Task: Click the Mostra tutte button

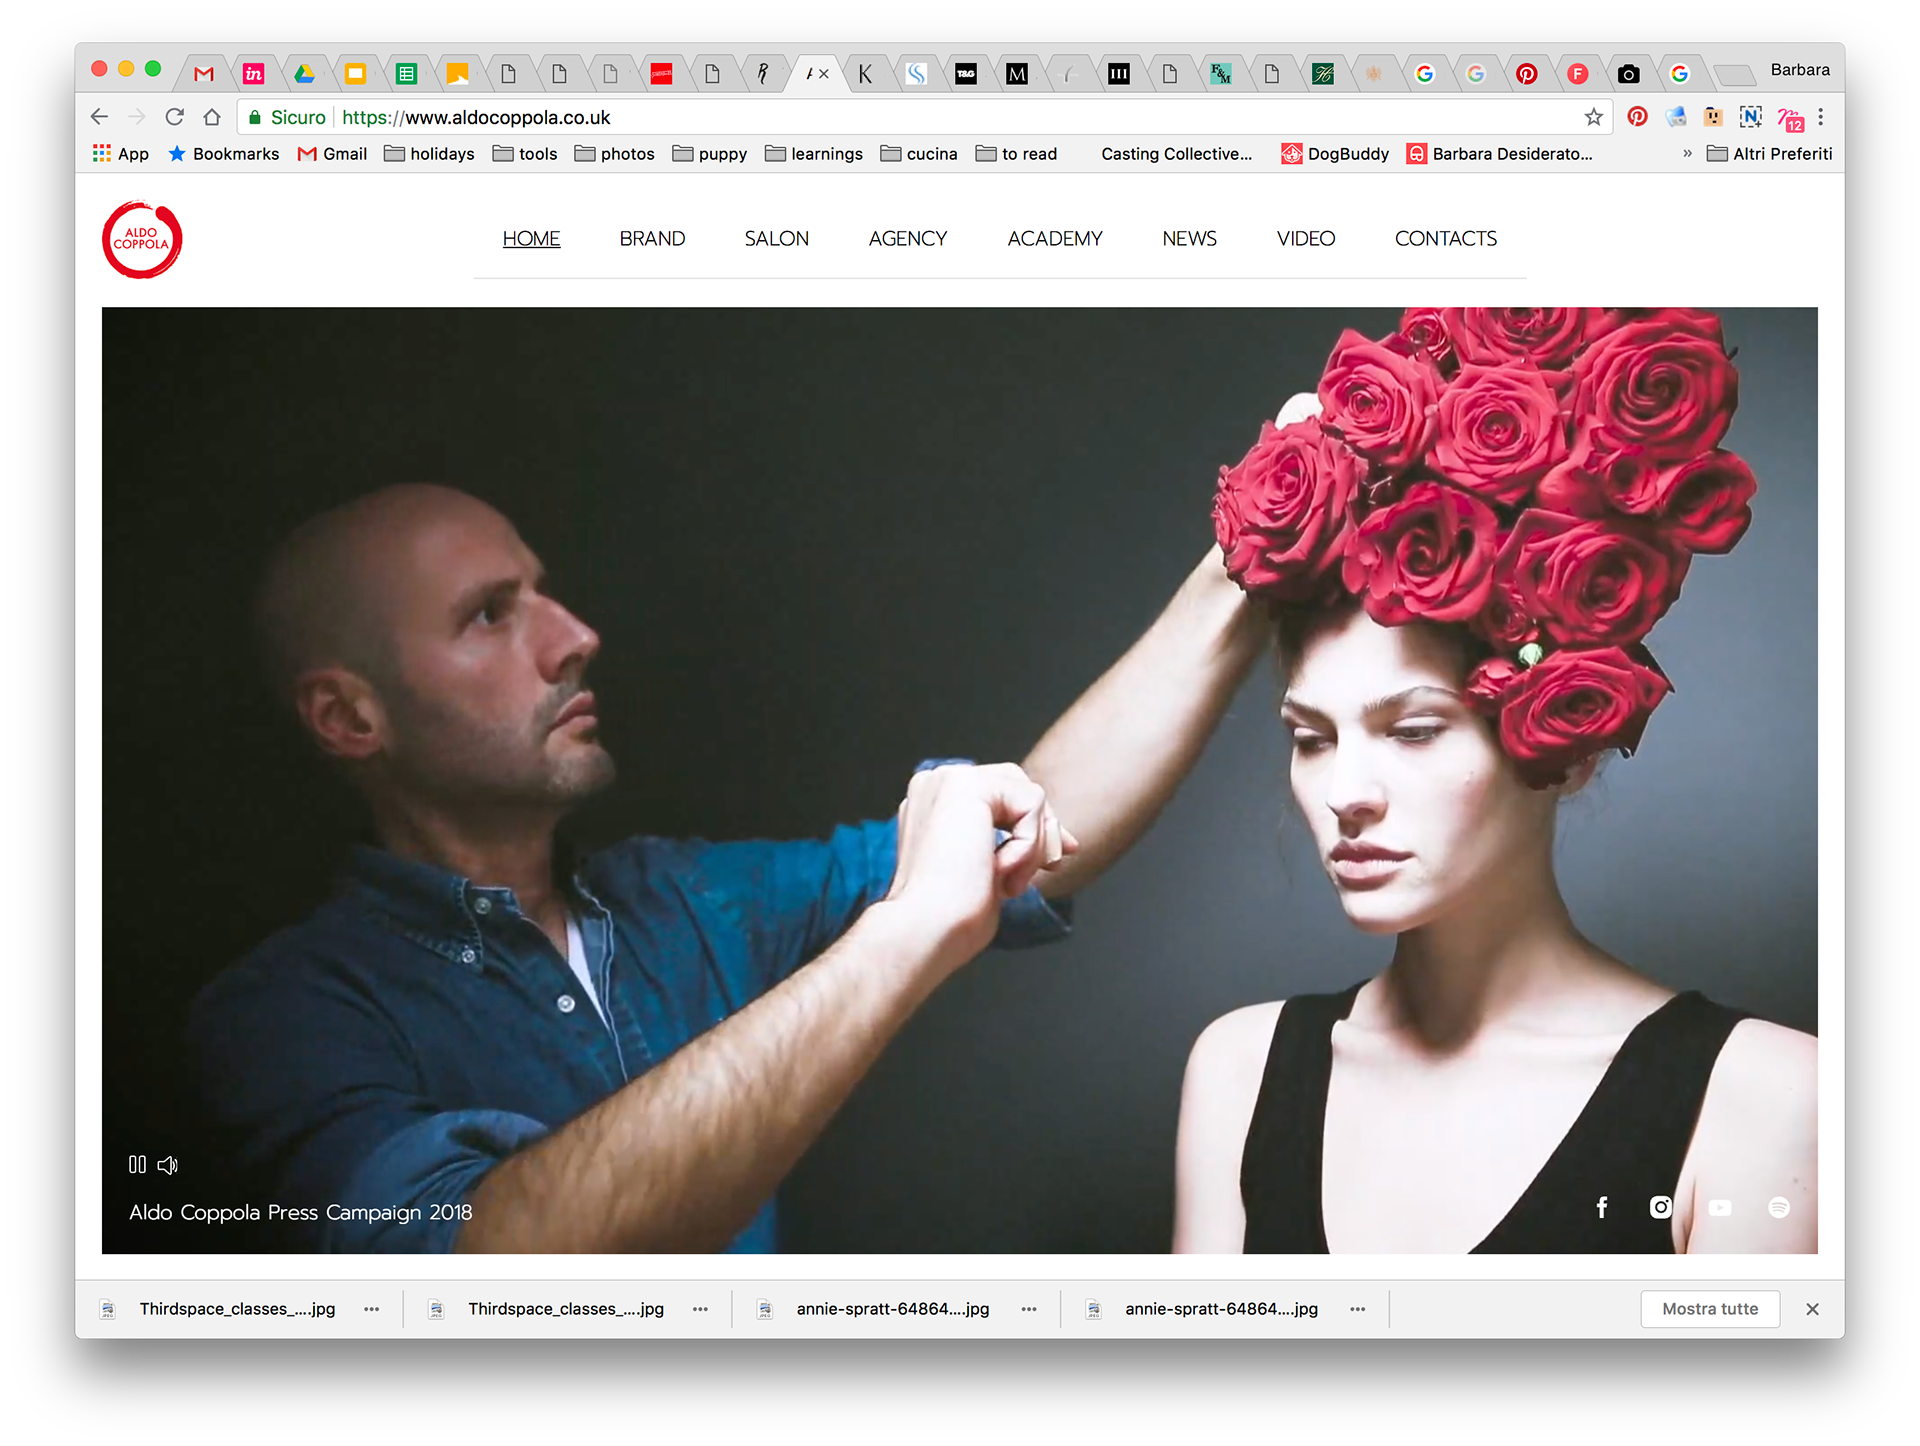Action: pyautogui.click(x=1710, y=1309)
